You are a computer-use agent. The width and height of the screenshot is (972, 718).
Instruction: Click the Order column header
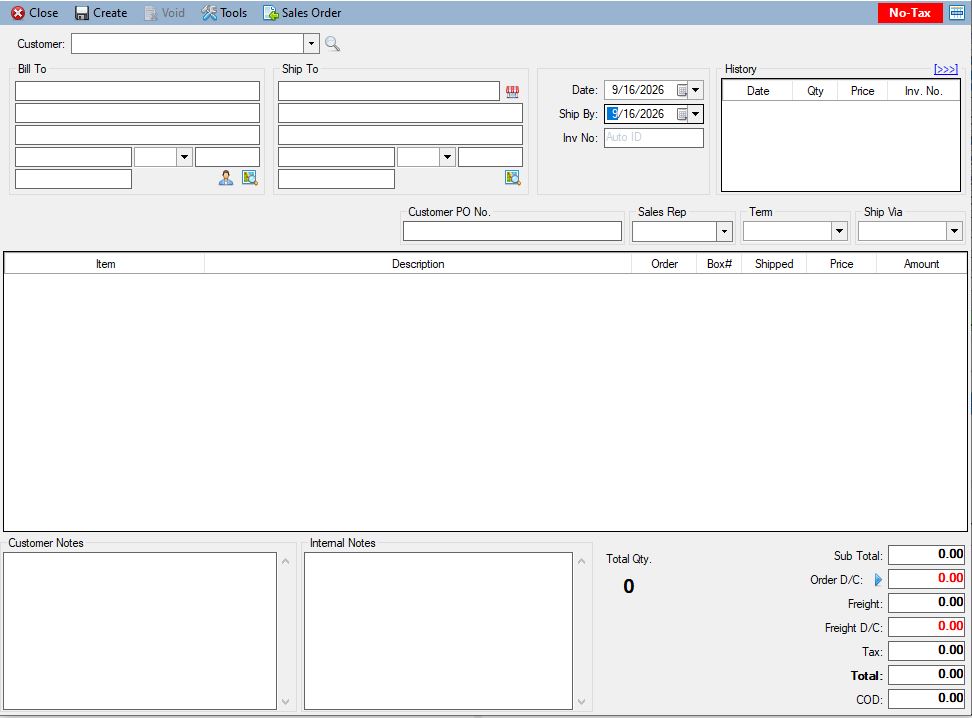point(664,264)
